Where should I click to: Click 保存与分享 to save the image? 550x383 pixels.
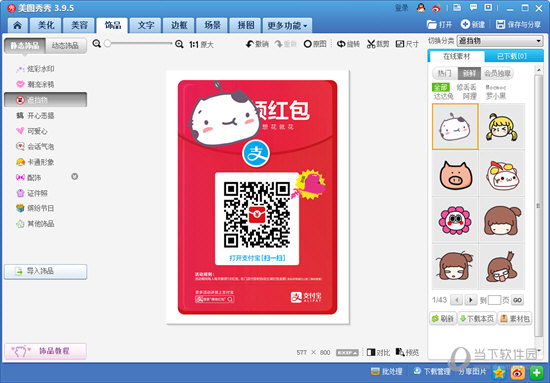coord(518,25)
